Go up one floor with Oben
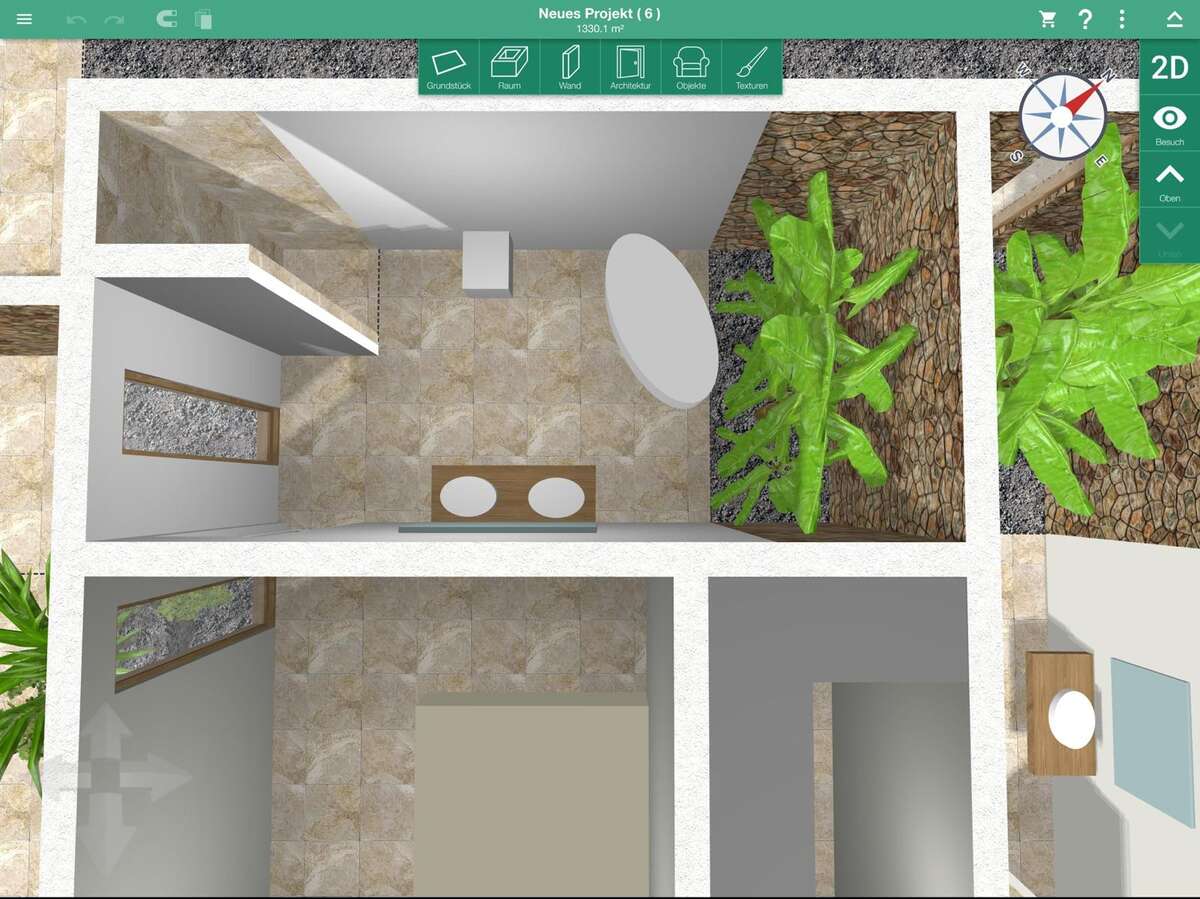 coord(1169,181)
